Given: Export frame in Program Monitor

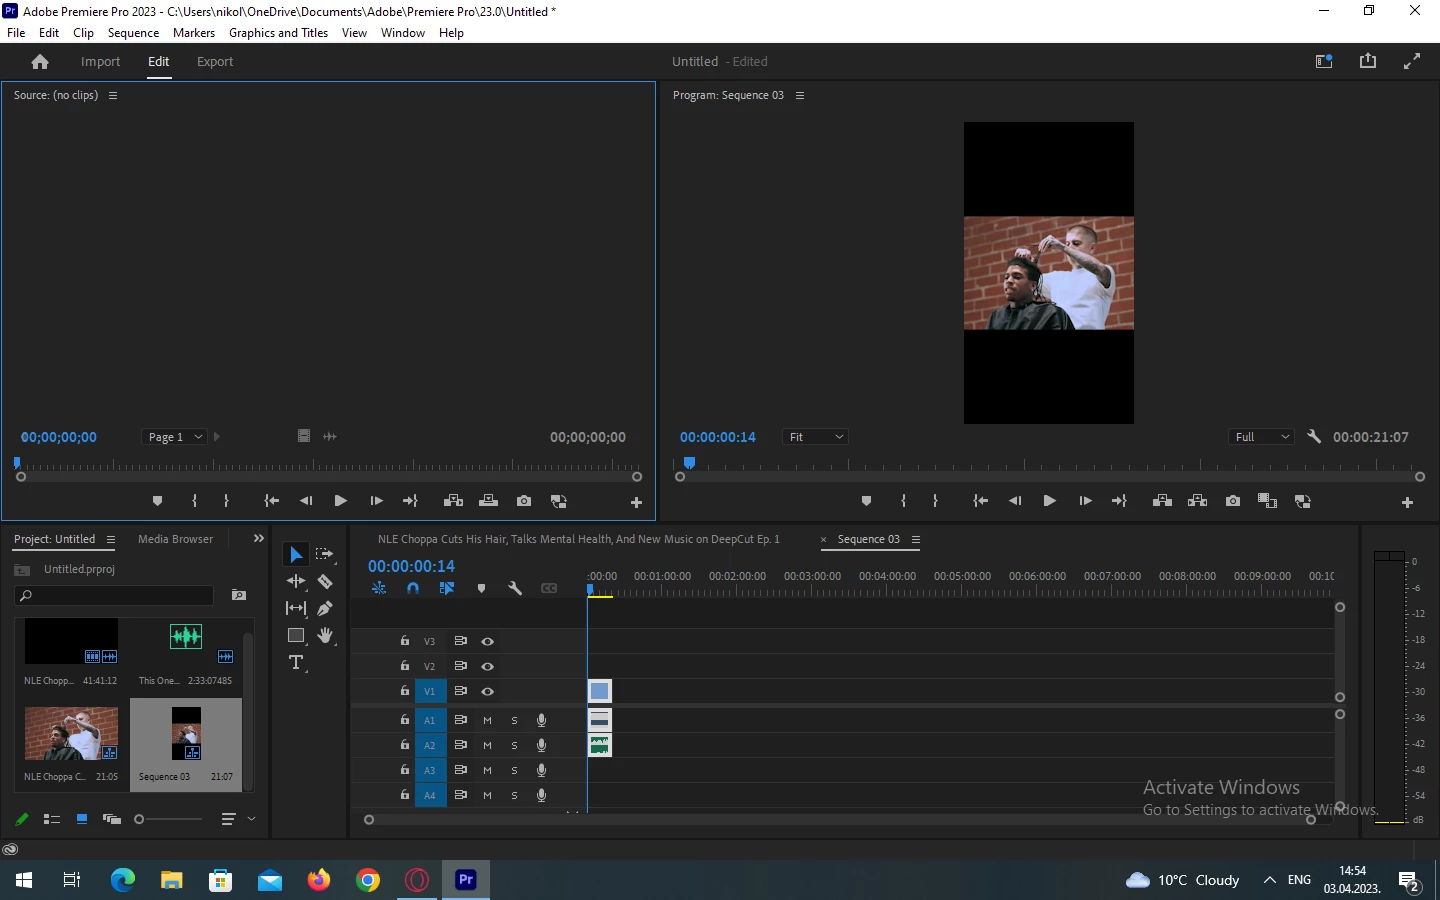Looking at the screenshot, I should [x=1233, y=501].
